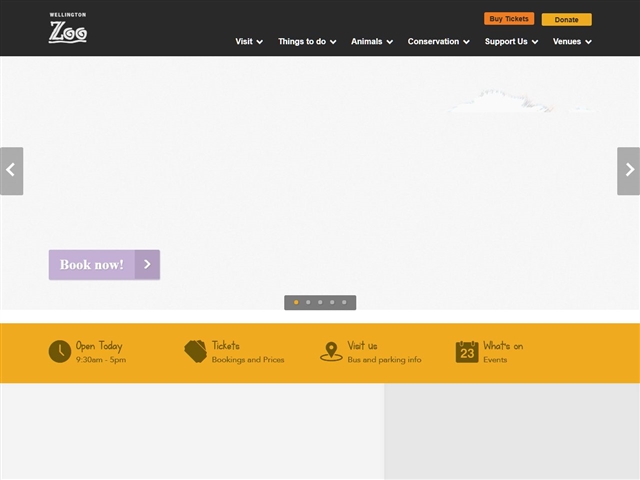Click the clock icon beside Open Today
The image size is (640, 480).
pyautogui.click(x=60, y=351)
